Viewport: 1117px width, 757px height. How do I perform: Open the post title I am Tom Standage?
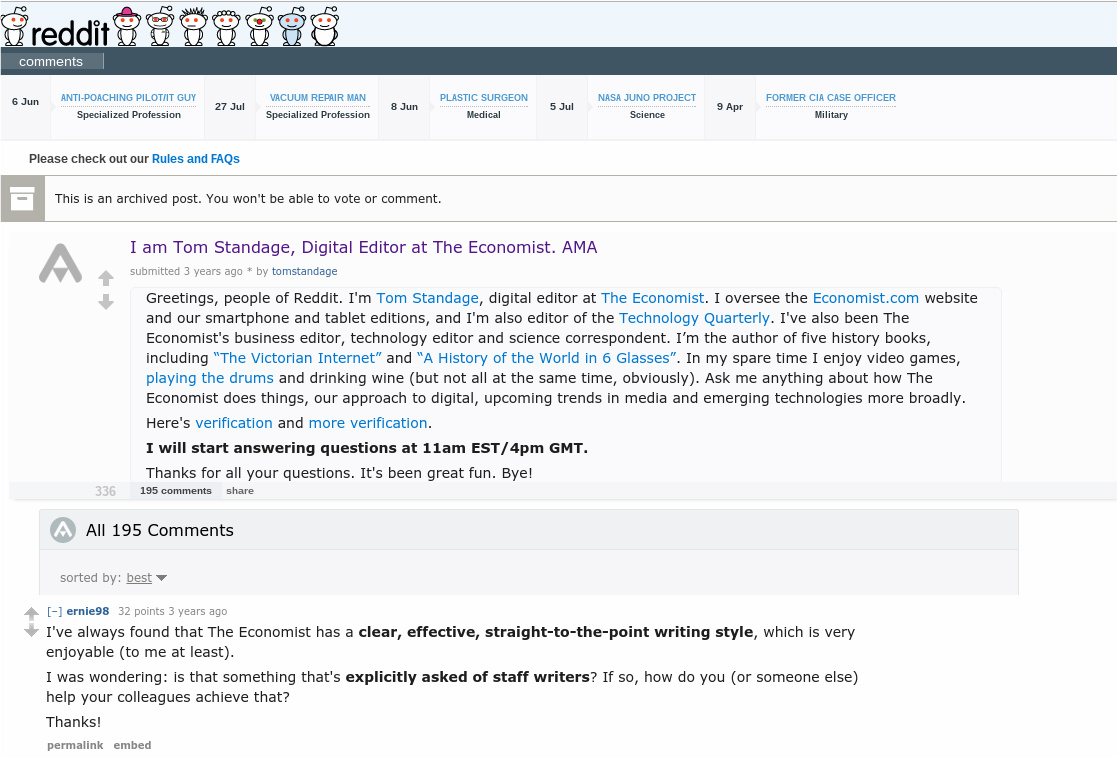[363, 247]
